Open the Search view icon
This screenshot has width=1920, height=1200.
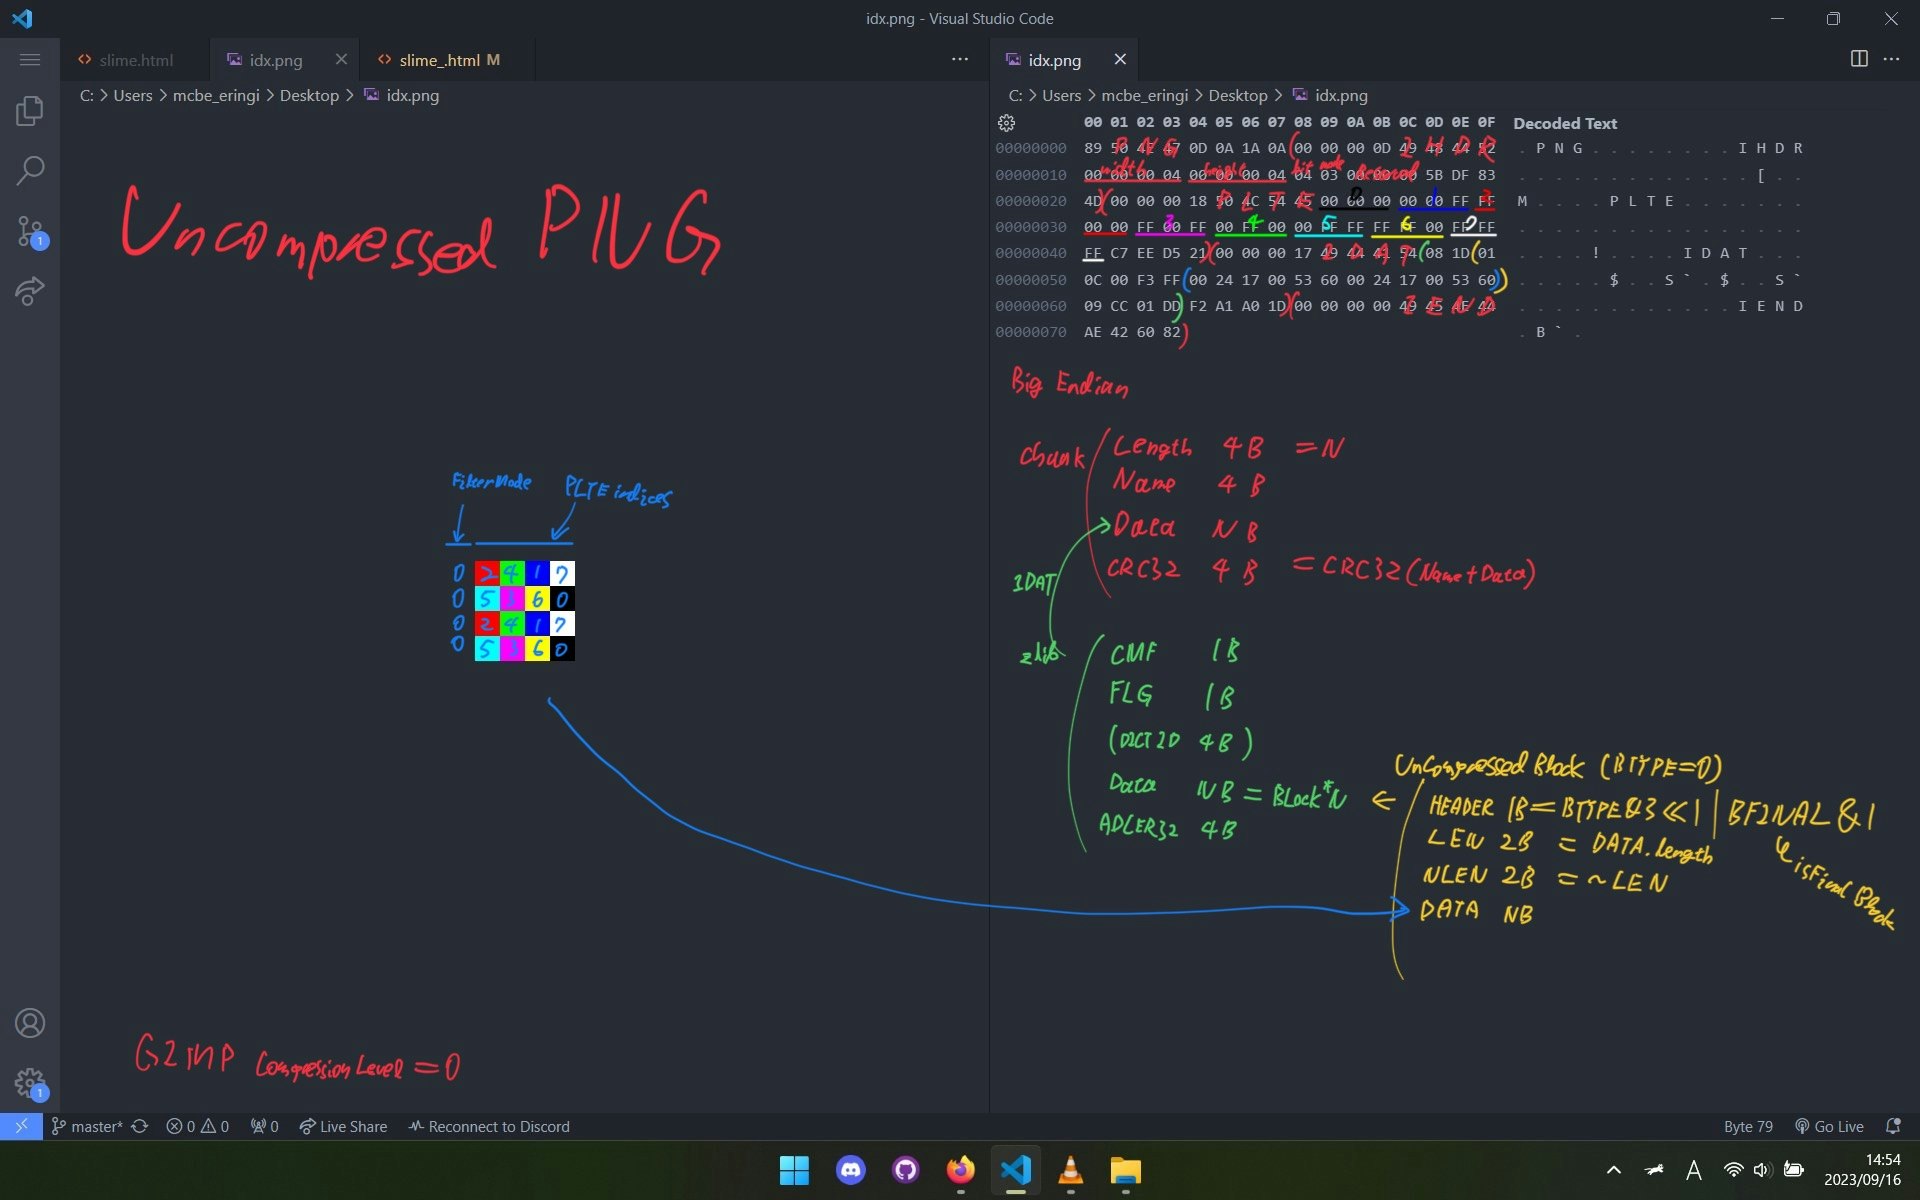(x=30, y=170)
